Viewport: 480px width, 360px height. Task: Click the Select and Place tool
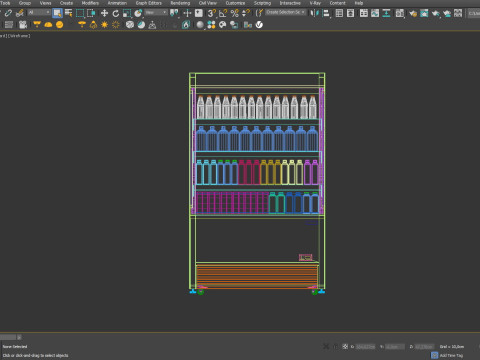138,13
